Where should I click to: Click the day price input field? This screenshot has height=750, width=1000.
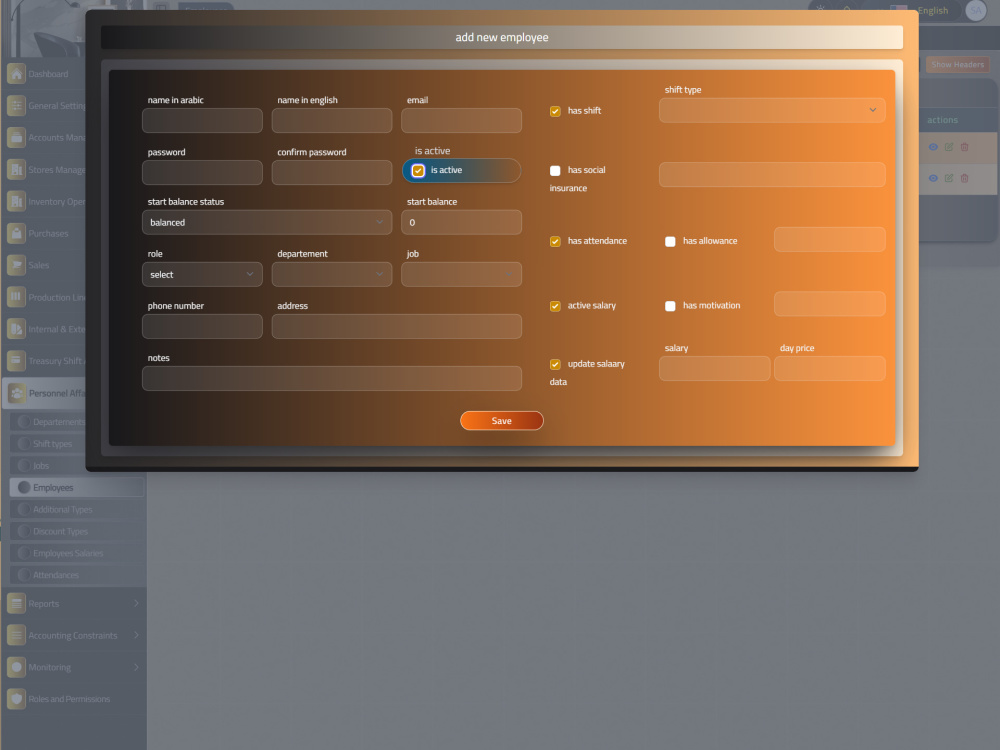830,369
